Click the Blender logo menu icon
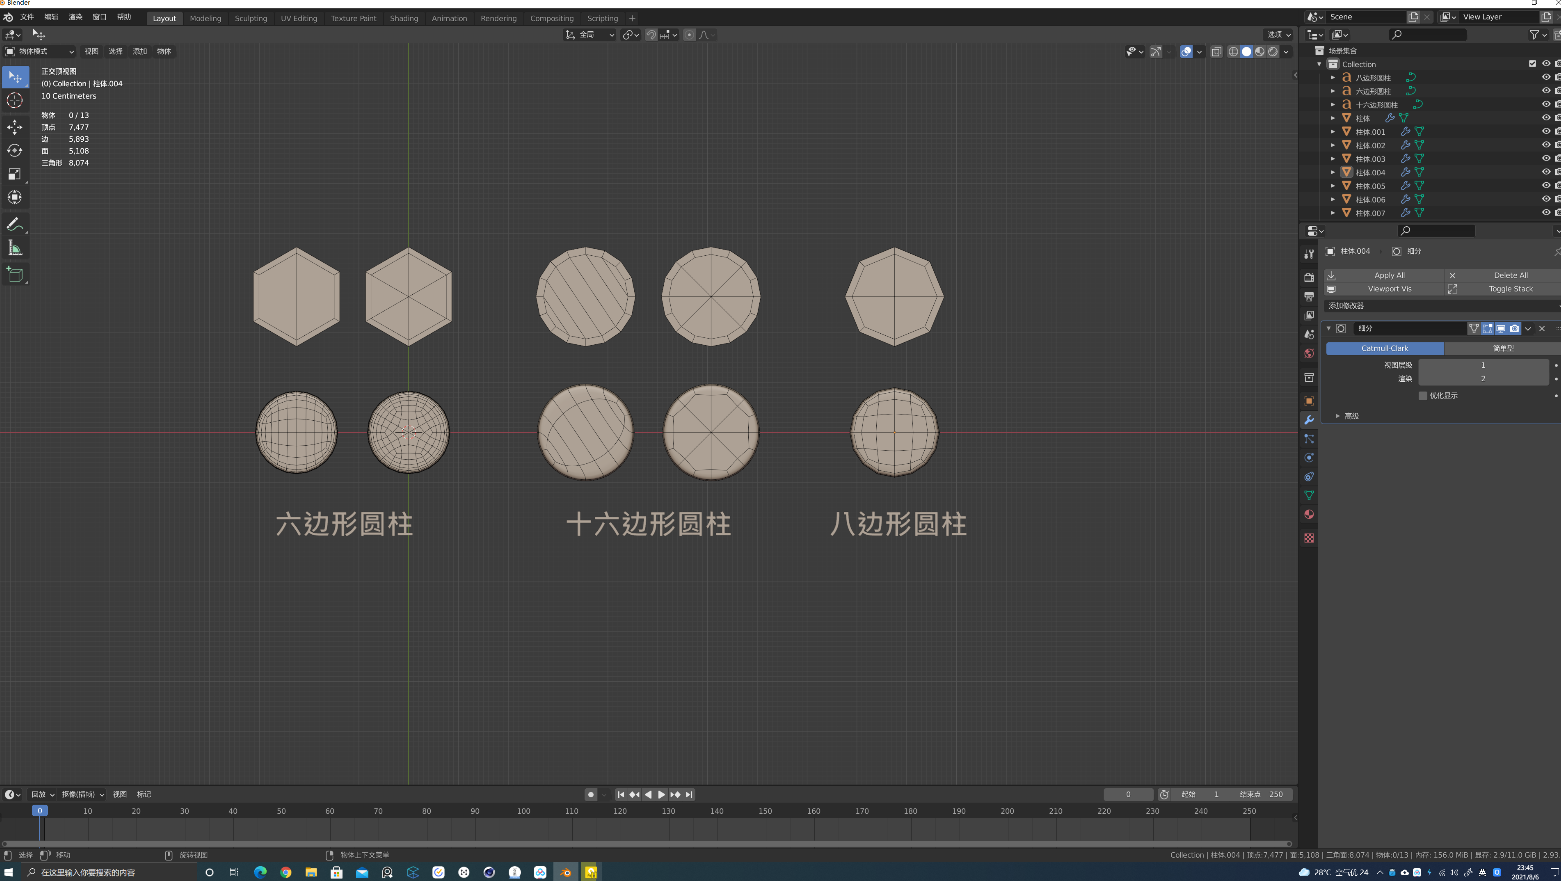Screen dimensions: 1561x881 [8, 17]
